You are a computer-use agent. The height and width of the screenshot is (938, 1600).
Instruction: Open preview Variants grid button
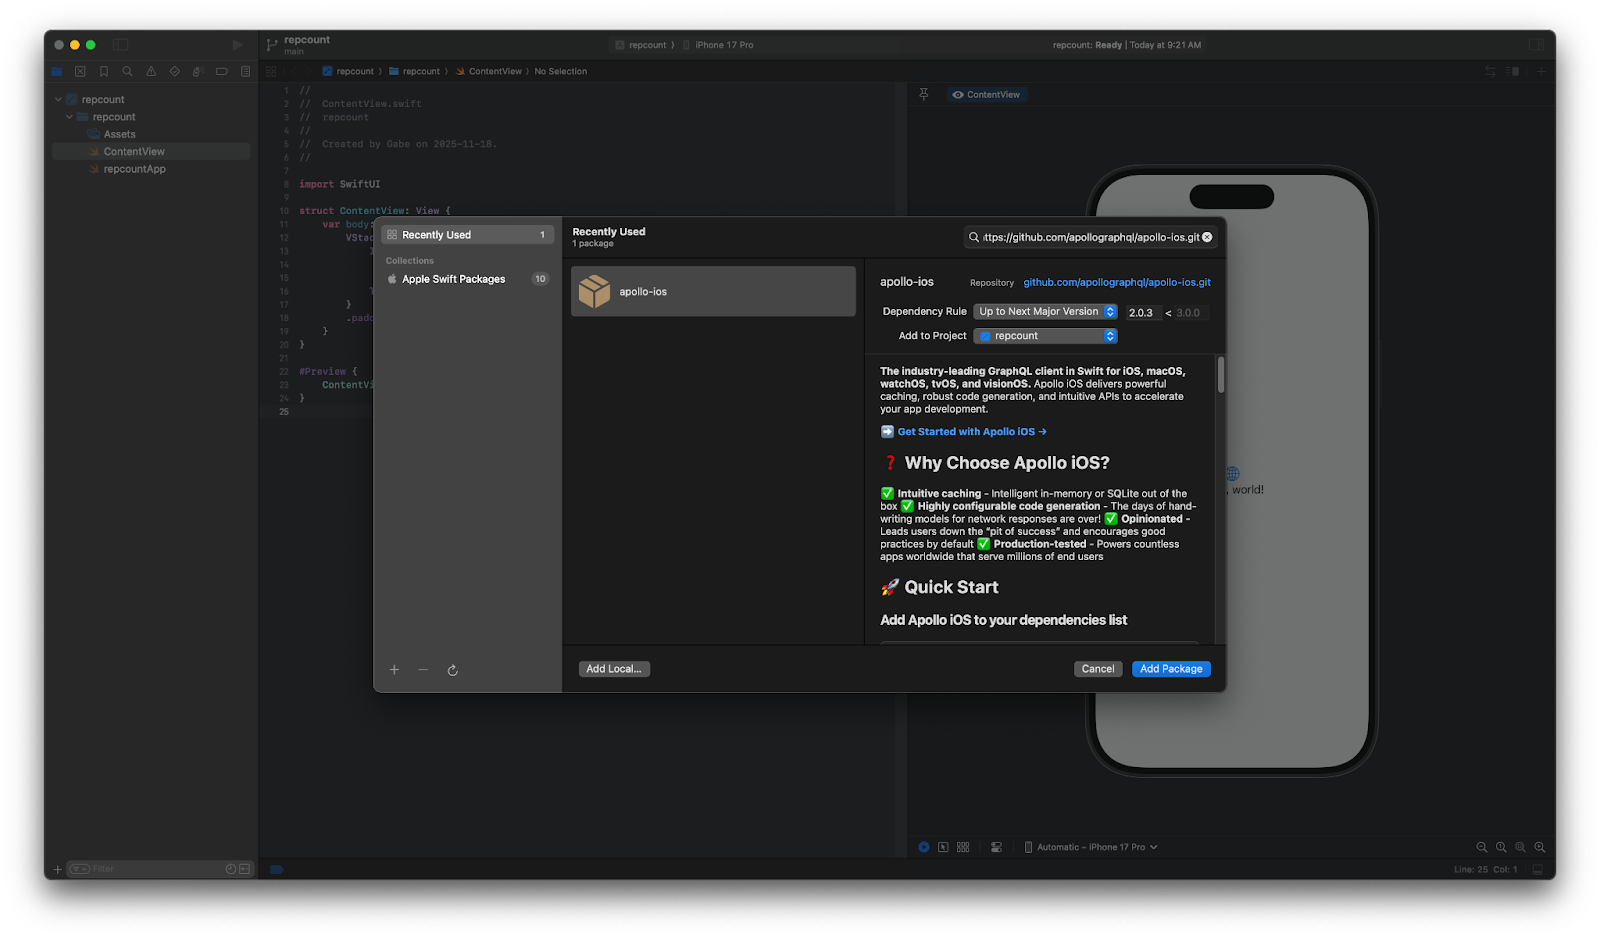(963, 847)
